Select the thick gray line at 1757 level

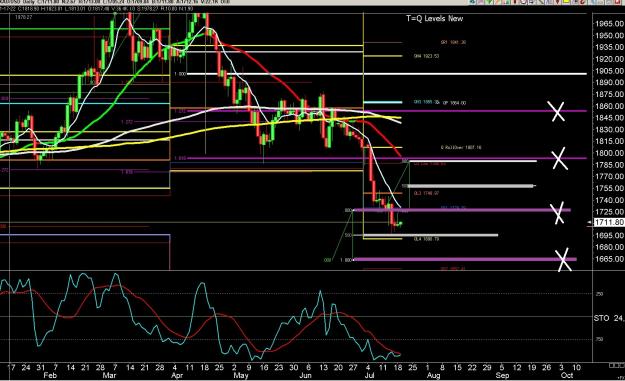coord(471,186)
